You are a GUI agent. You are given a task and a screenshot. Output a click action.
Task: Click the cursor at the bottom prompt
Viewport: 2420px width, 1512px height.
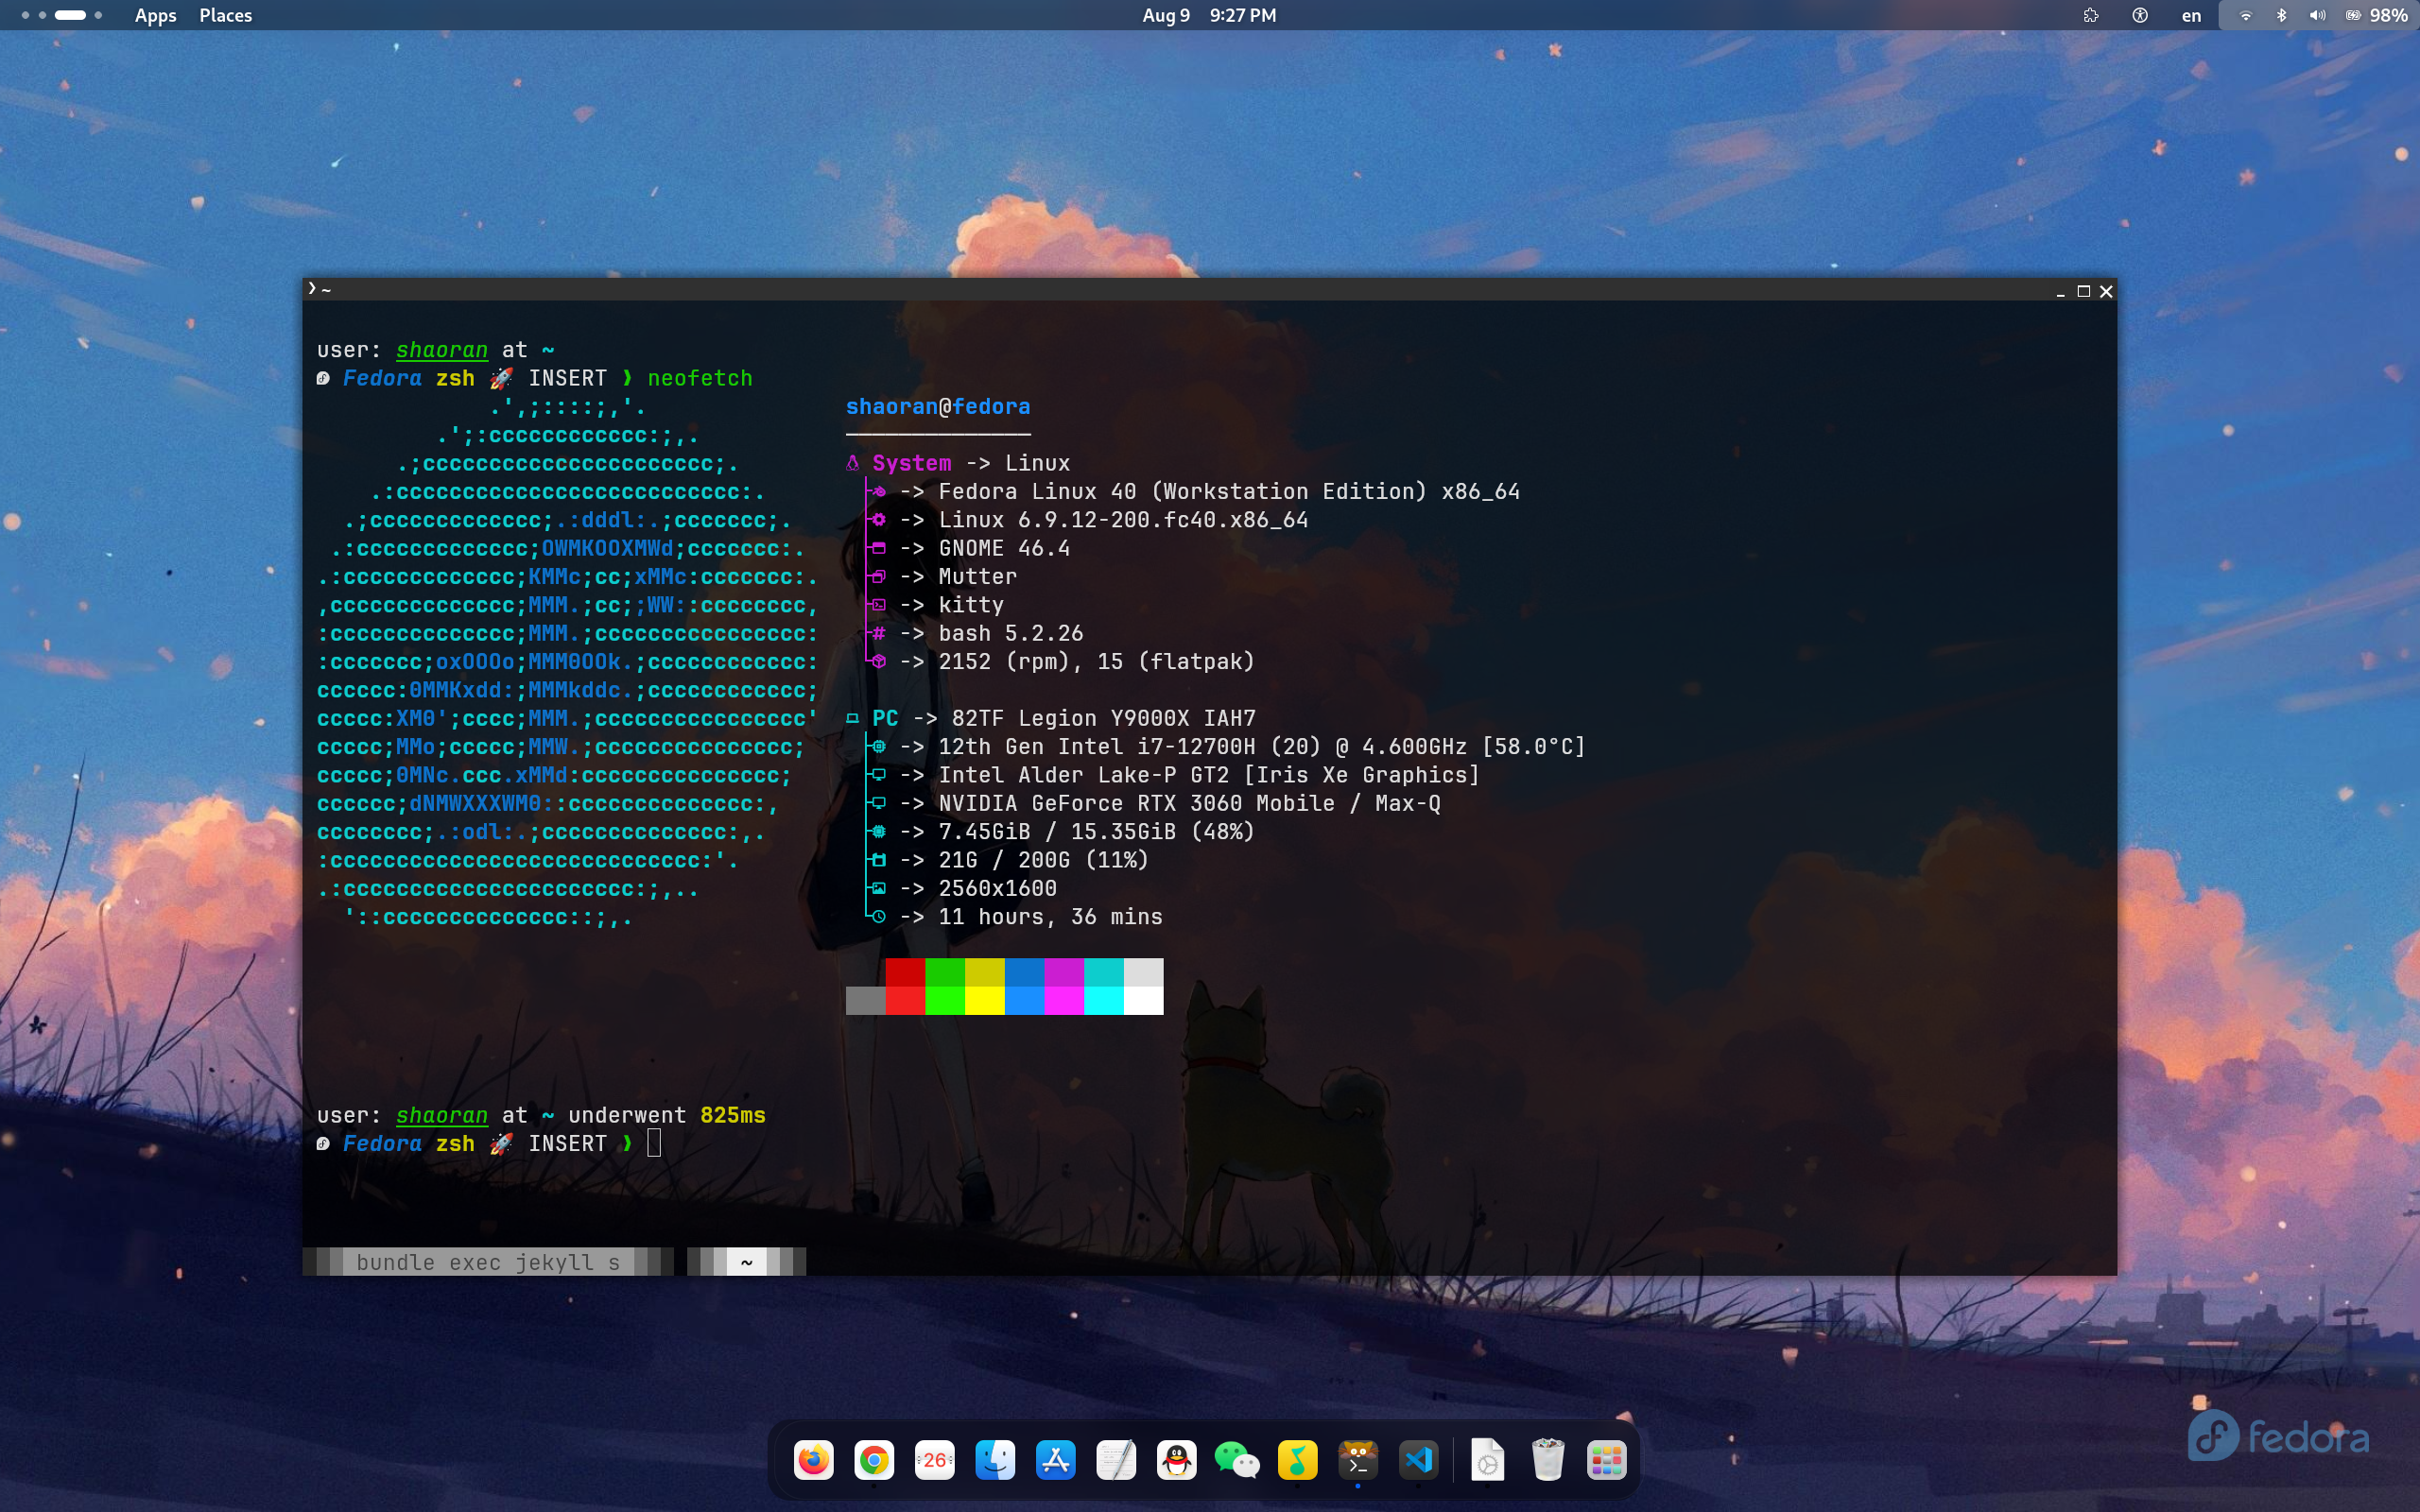click(x=654, y=1143)
